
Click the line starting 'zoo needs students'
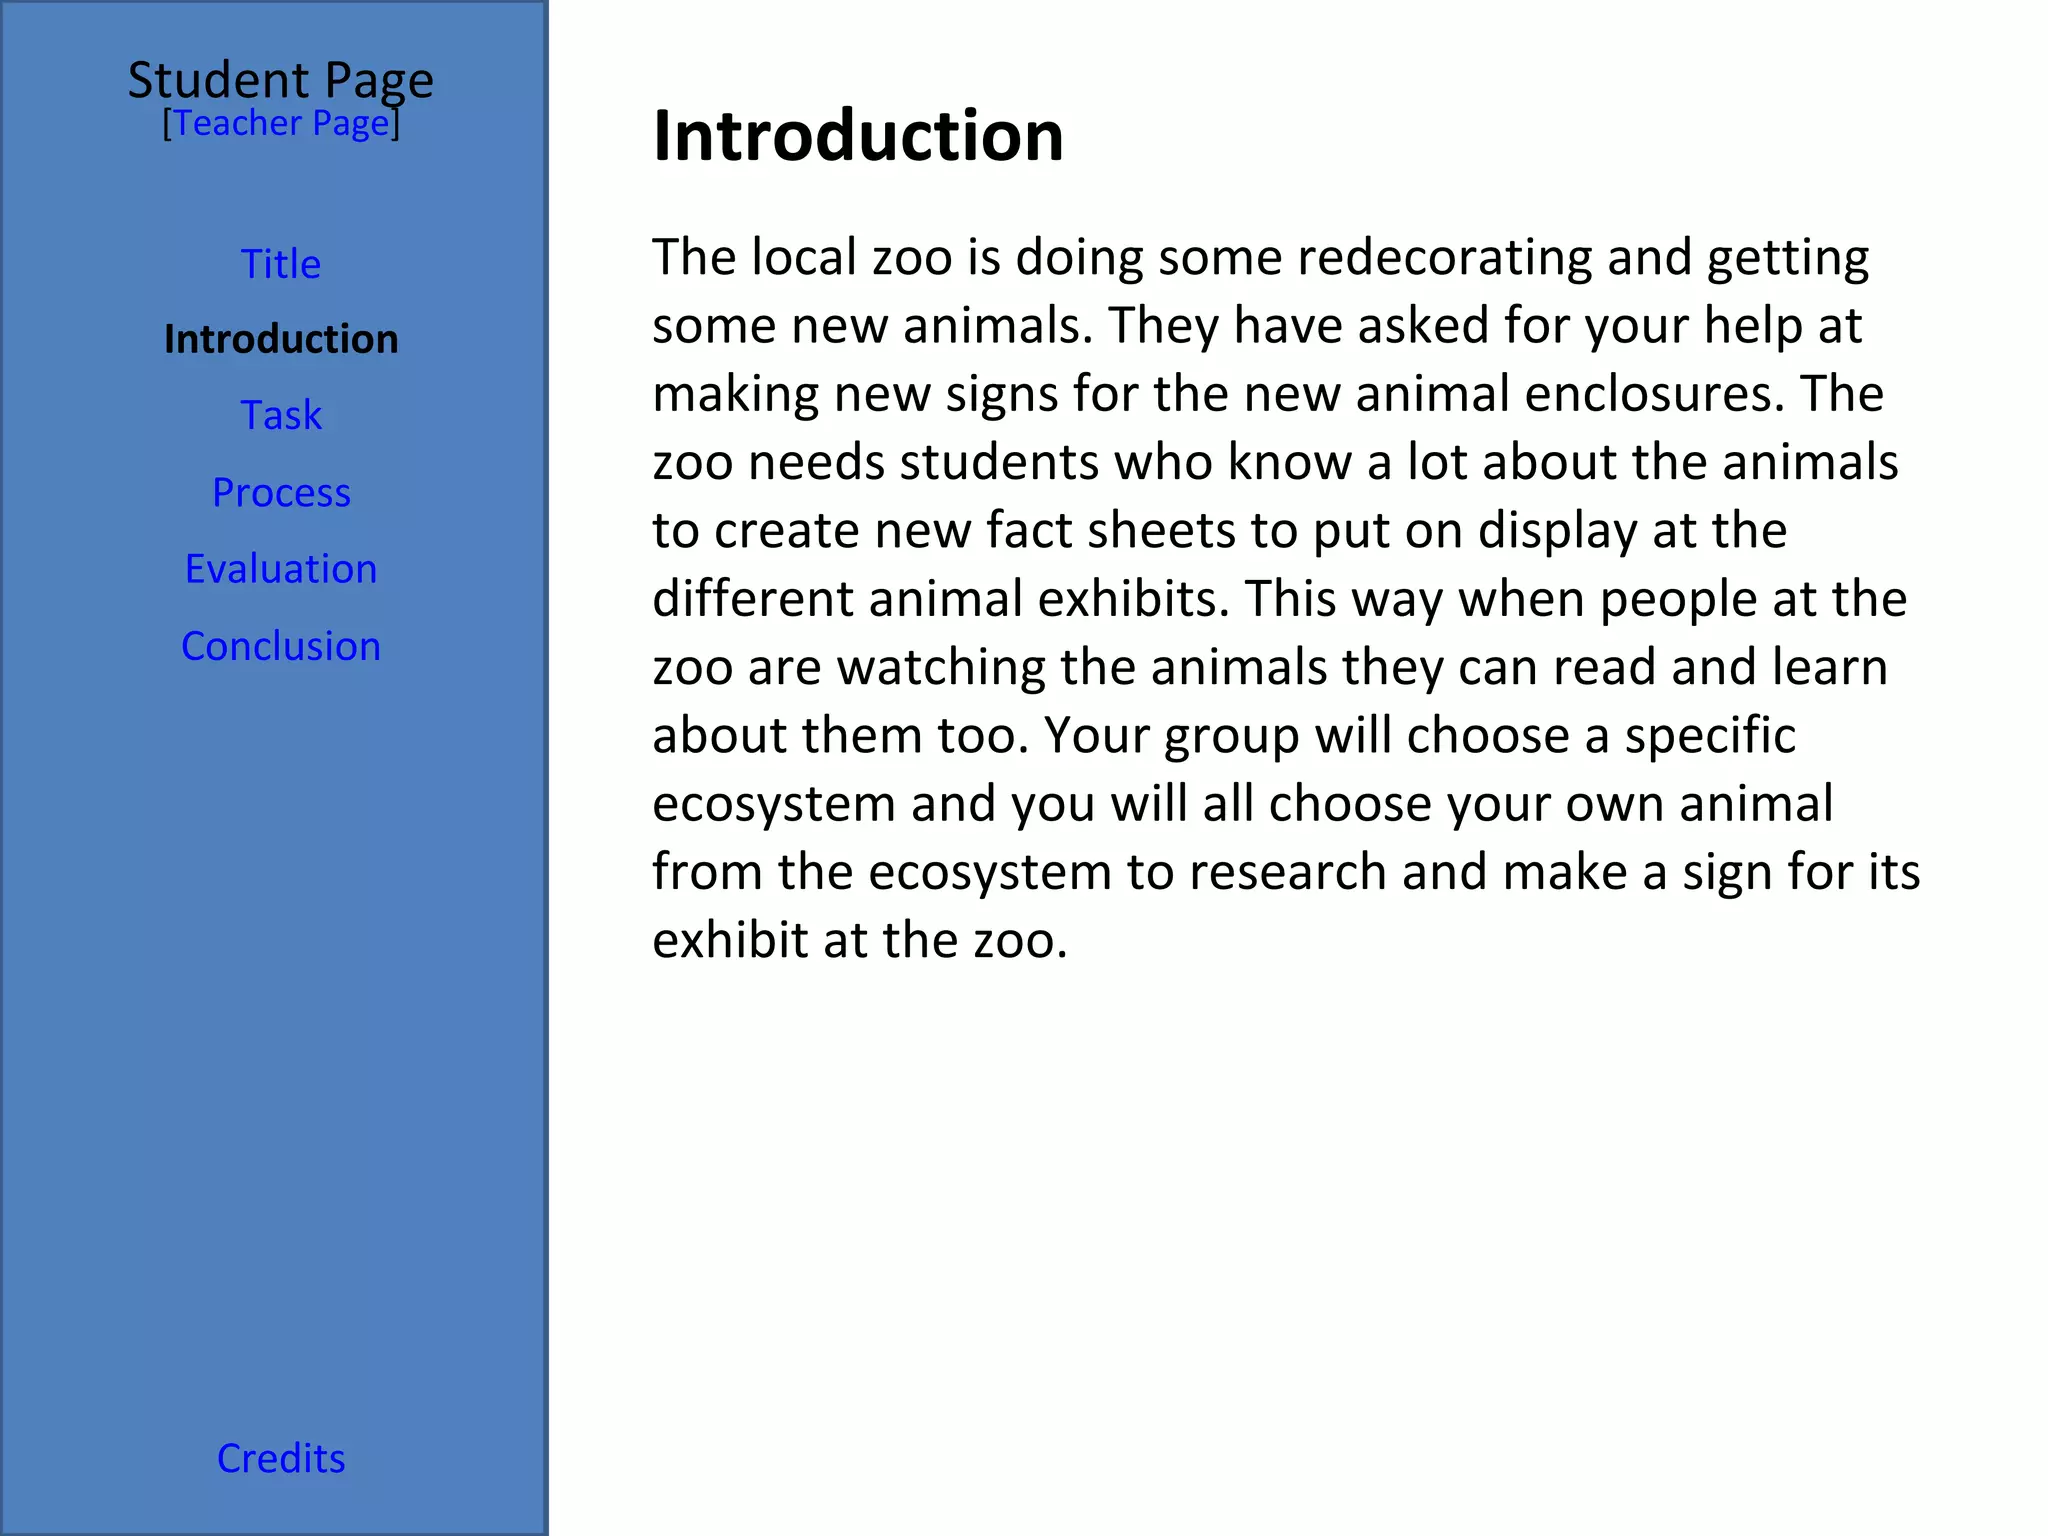[x=1275, y=463]
